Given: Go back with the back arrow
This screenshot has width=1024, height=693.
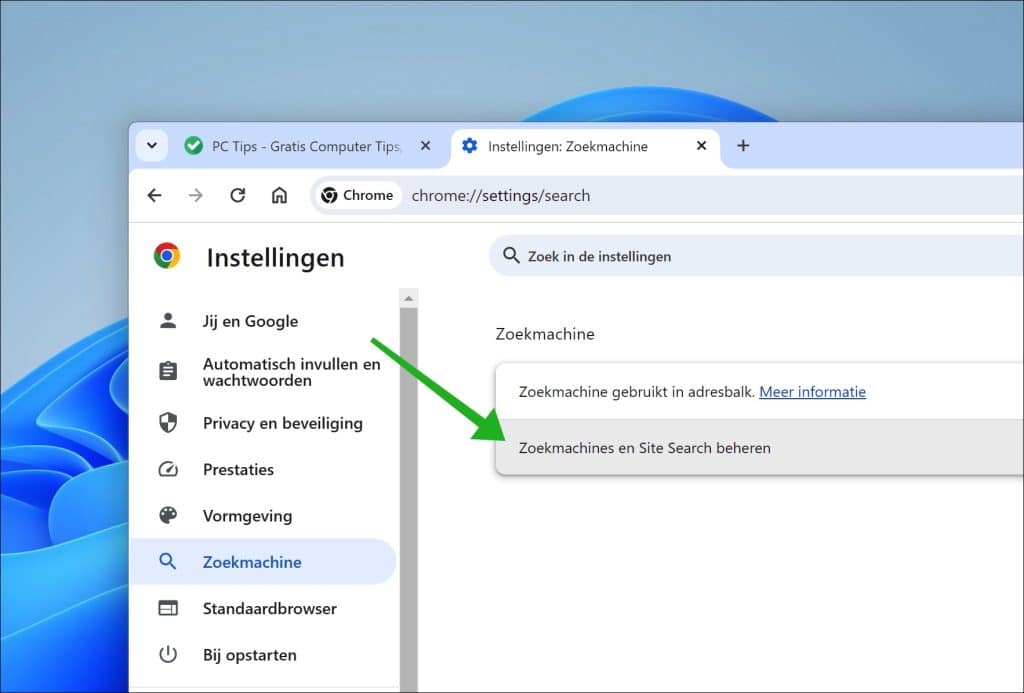Looking at the screenshot, I should pyautogui.click(x=154, y=195).
